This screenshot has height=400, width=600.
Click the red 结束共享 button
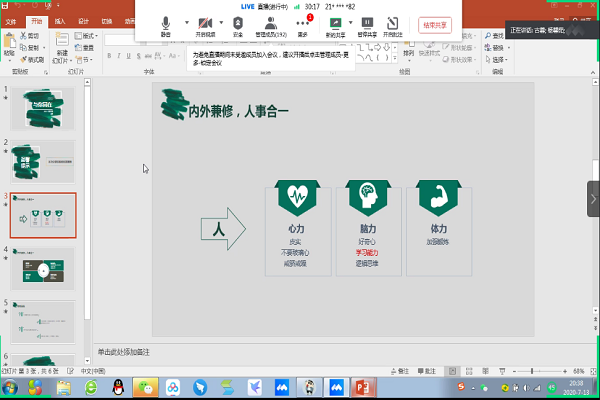435,24
